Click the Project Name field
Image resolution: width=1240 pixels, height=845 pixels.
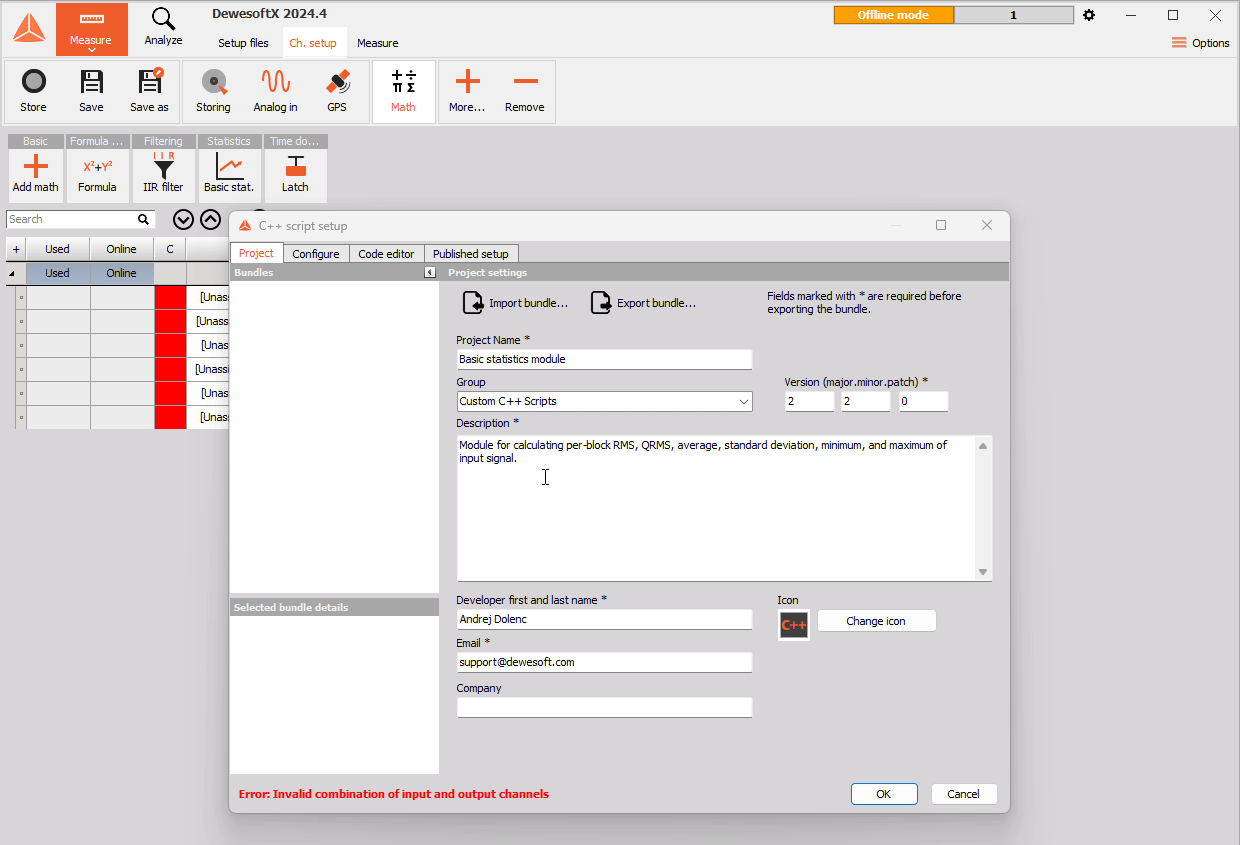click(604, 359)
